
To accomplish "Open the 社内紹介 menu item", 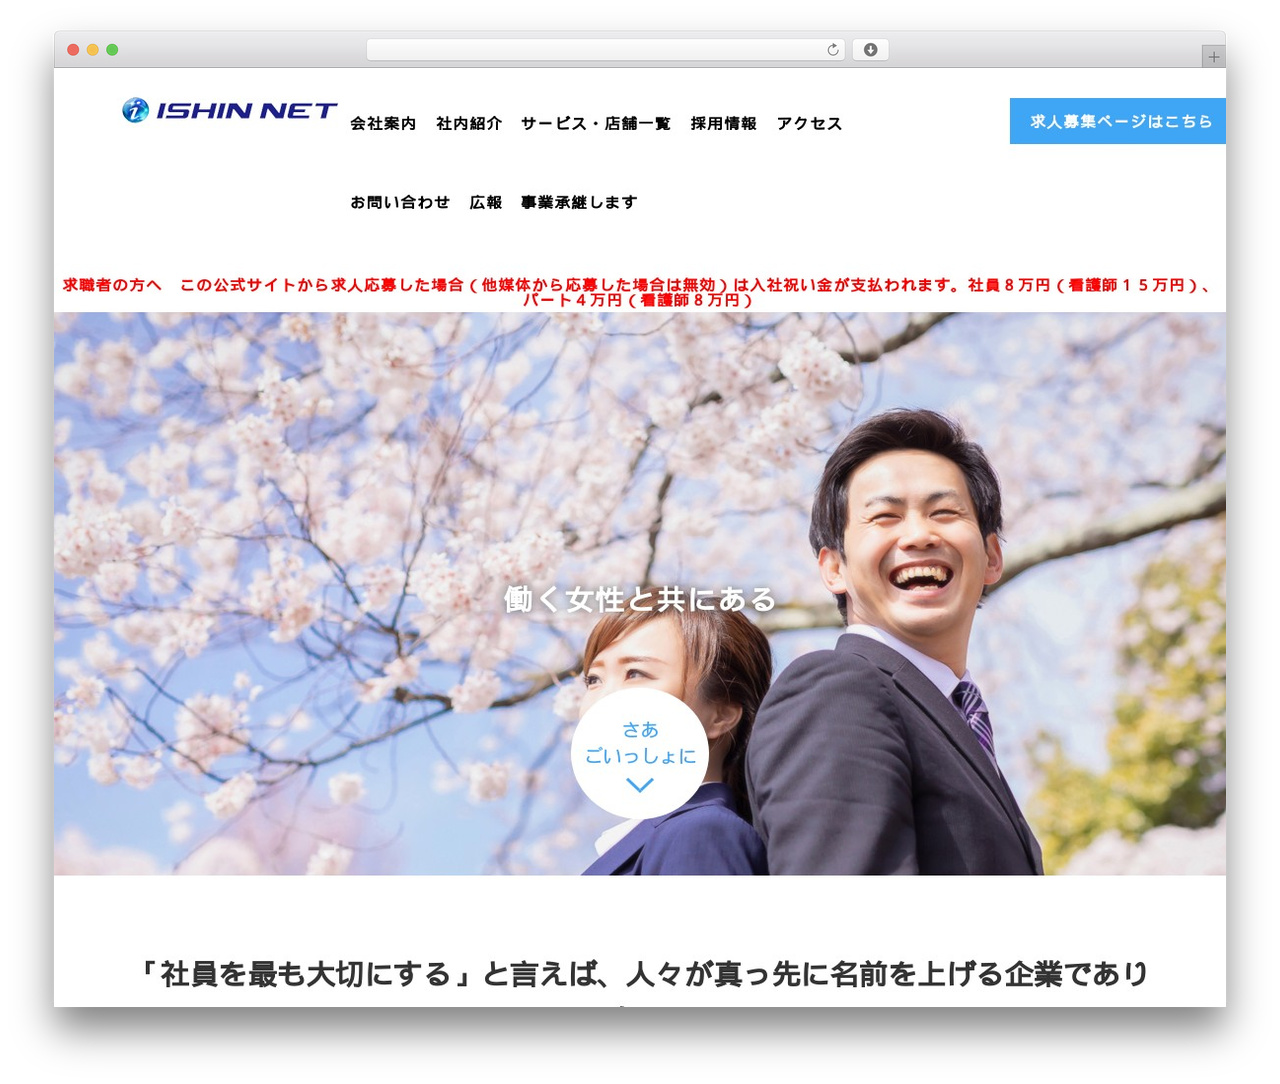I will (x=469, y=123).
